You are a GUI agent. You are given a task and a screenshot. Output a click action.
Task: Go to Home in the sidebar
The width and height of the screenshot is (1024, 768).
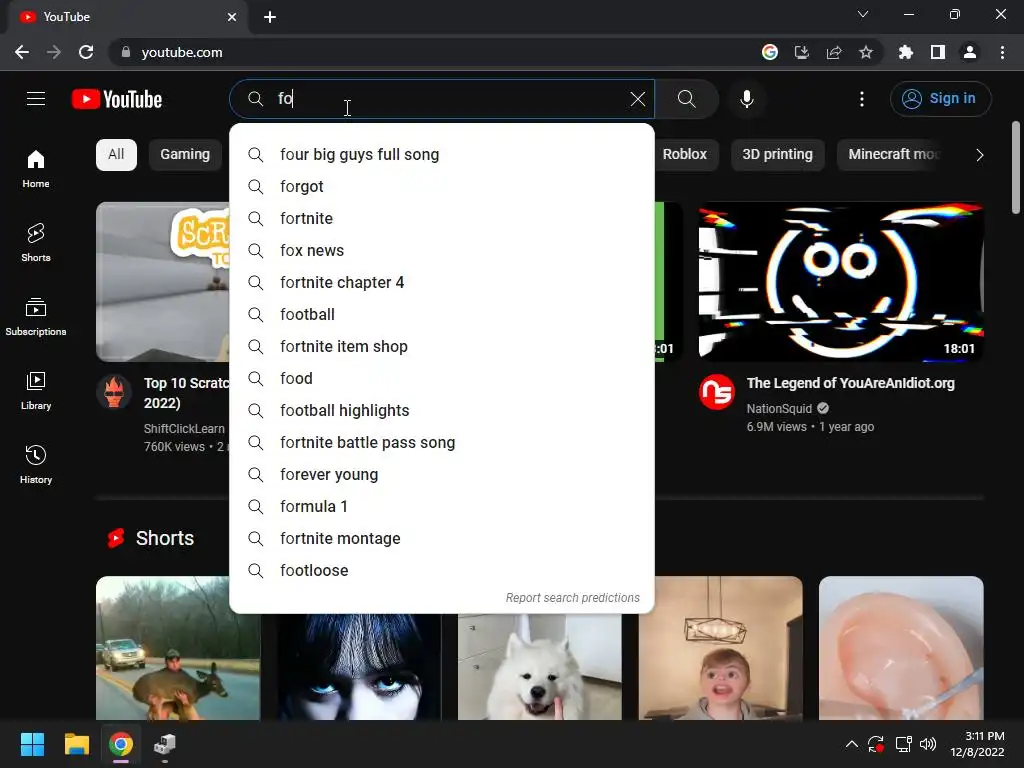(36, 168)
